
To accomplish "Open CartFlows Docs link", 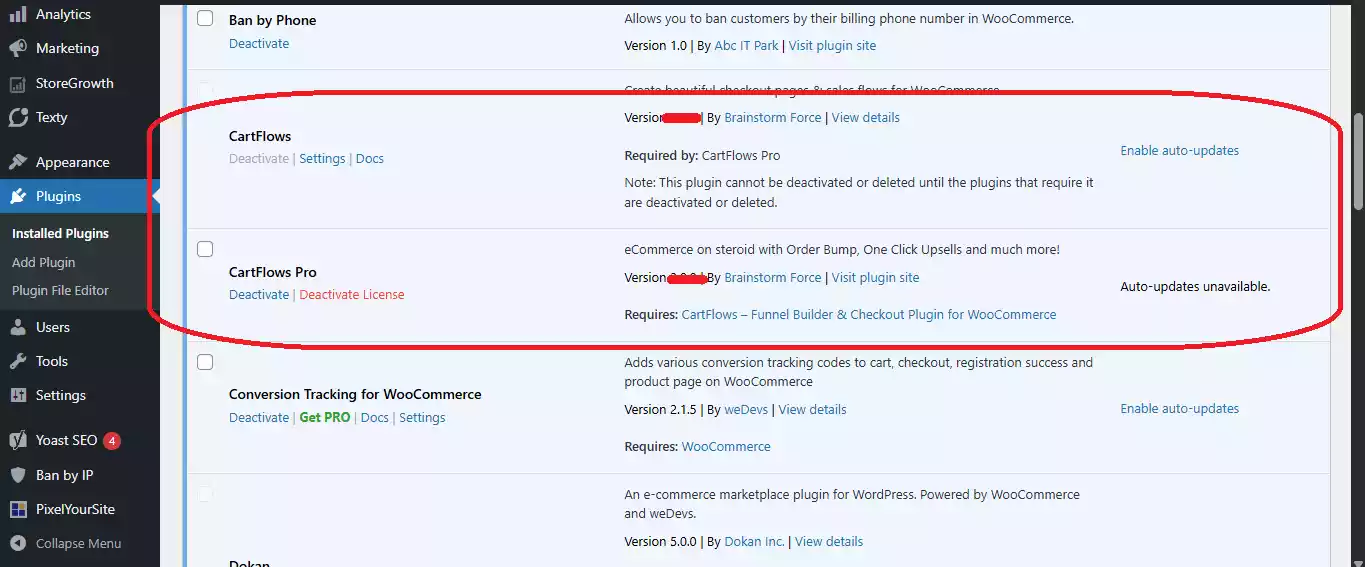I will pos(370,158).
